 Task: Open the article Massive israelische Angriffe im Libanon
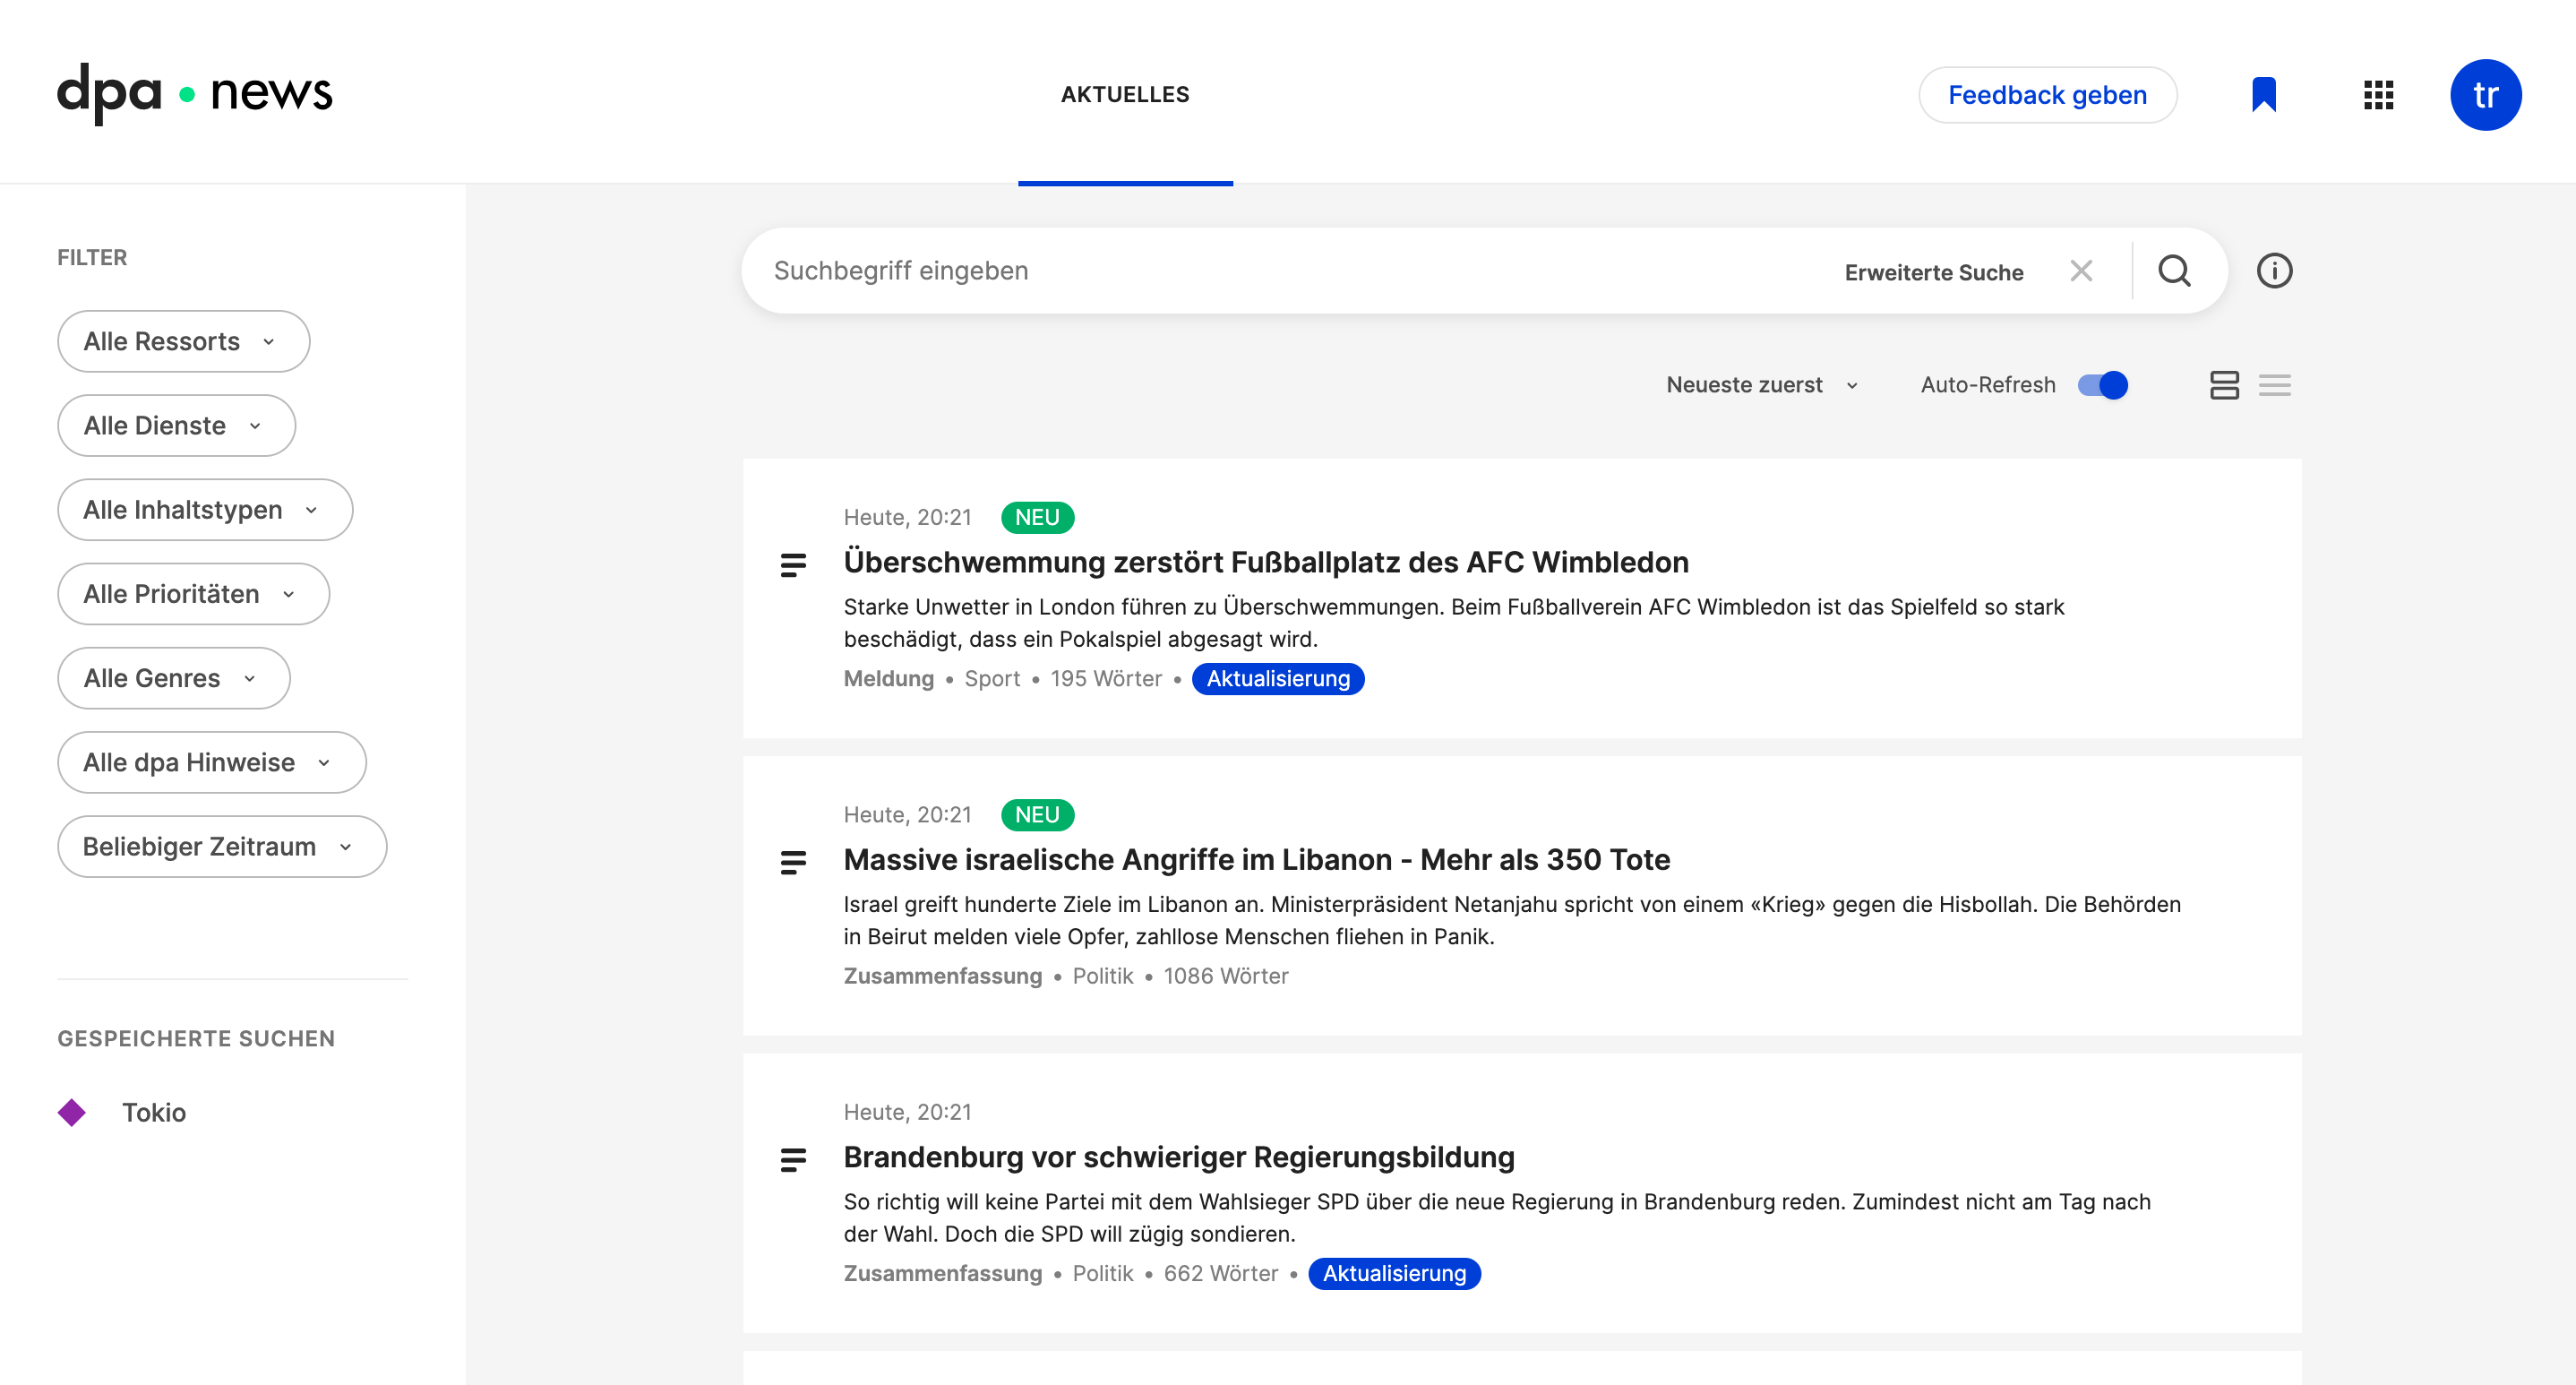(1257, 859)
